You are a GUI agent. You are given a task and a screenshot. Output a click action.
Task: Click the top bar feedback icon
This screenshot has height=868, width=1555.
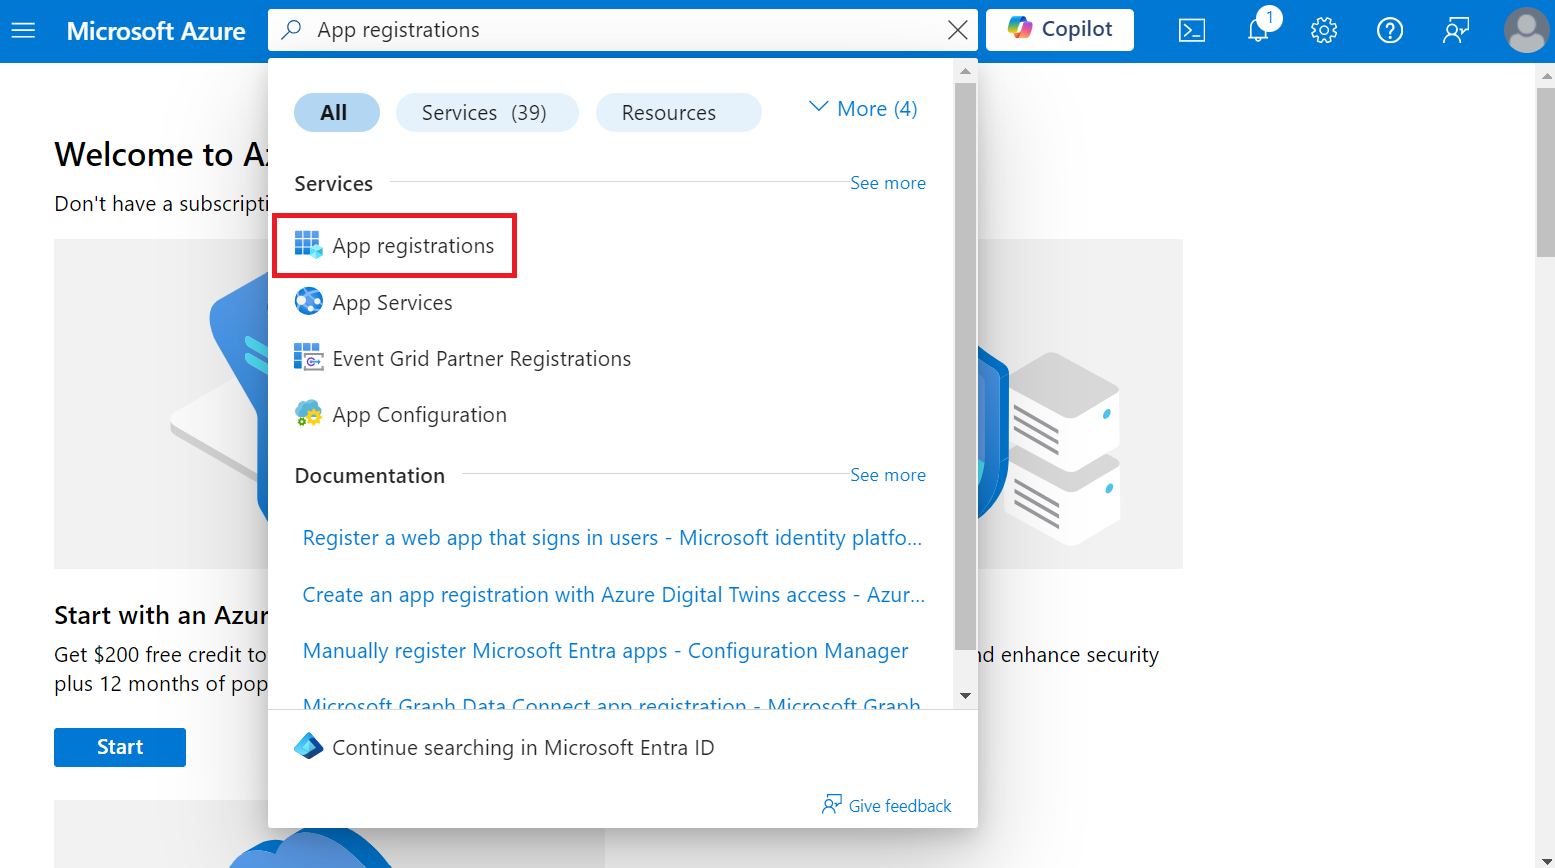click(1456, 31)
